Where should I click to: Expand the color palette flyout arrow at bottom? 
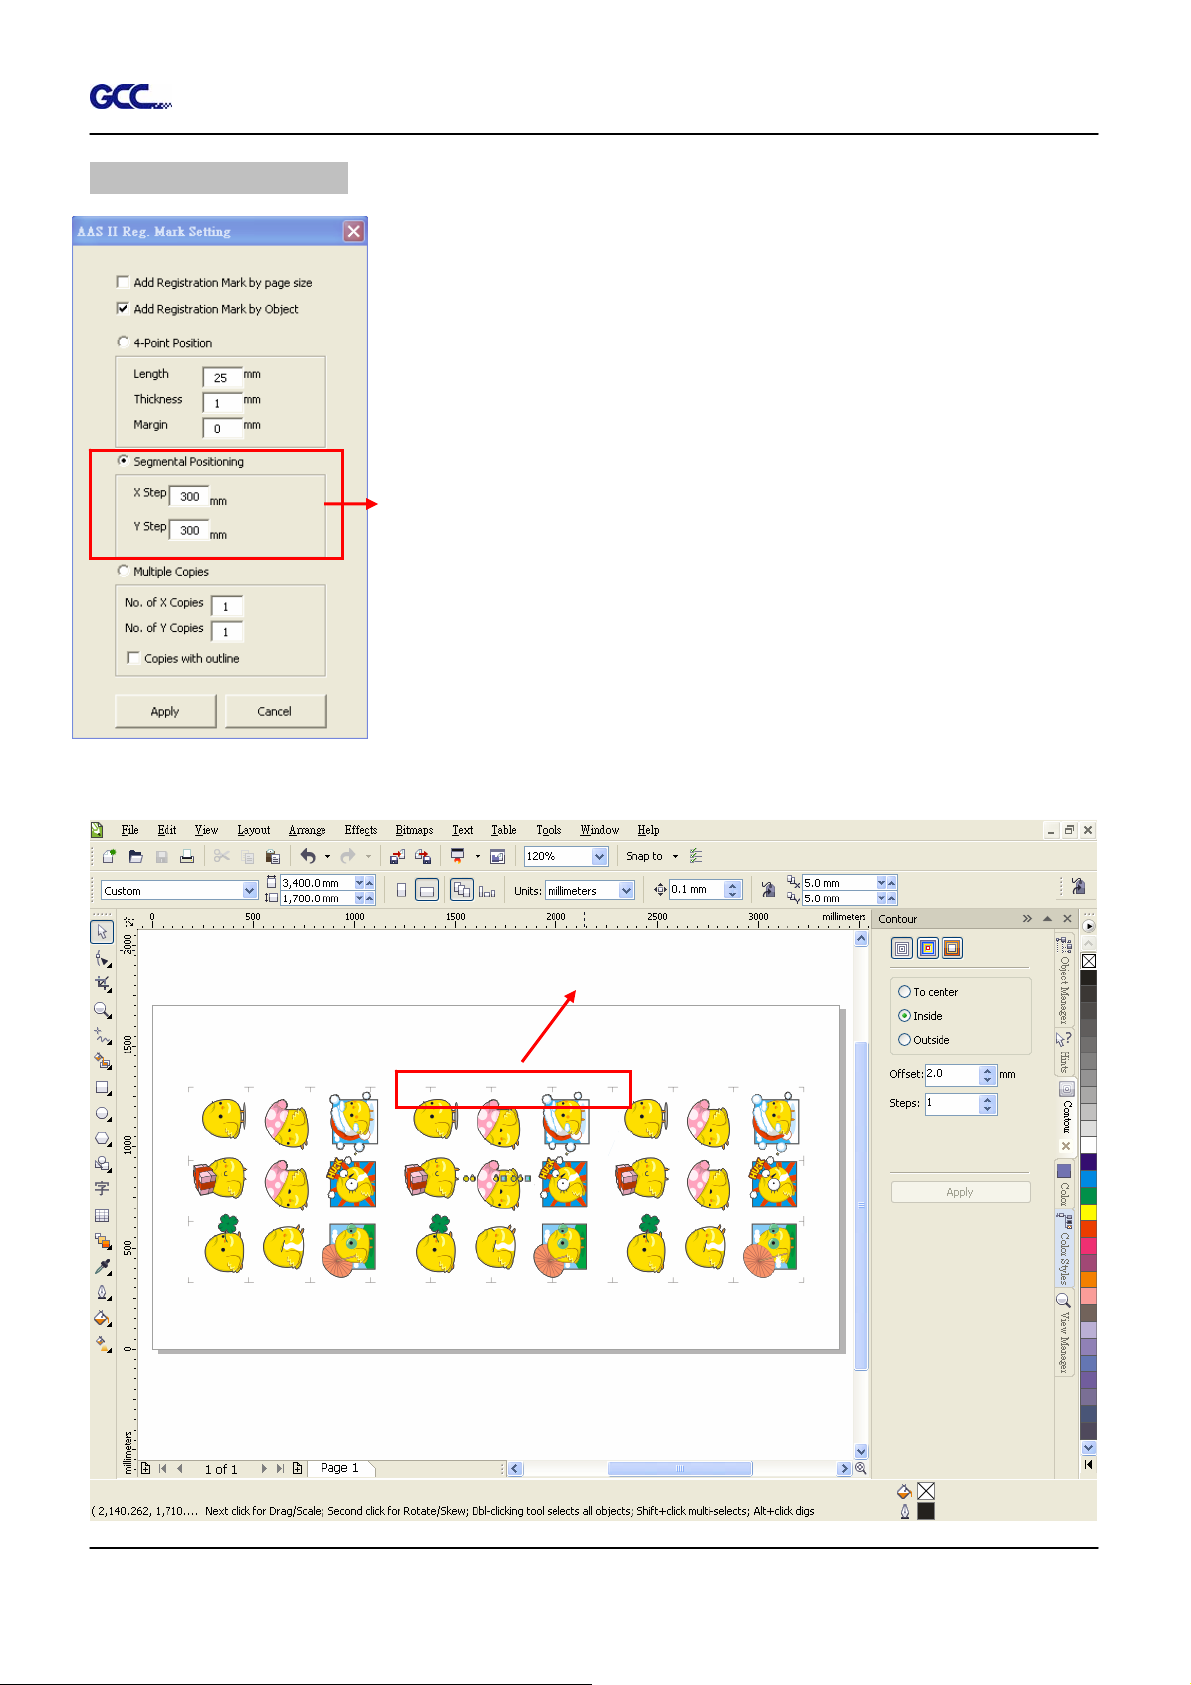click(x=1089, y=1464)
